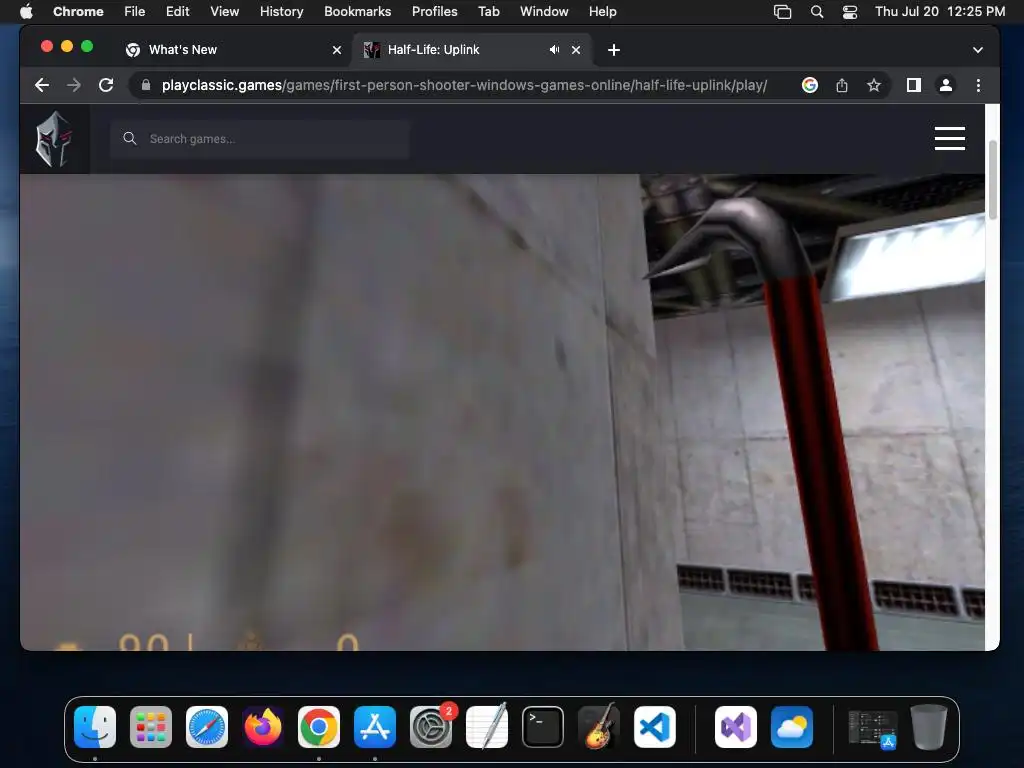Open the recent screenshot stack in Dock
This screenshot has height=768, width=1024.
pos(872,728)
